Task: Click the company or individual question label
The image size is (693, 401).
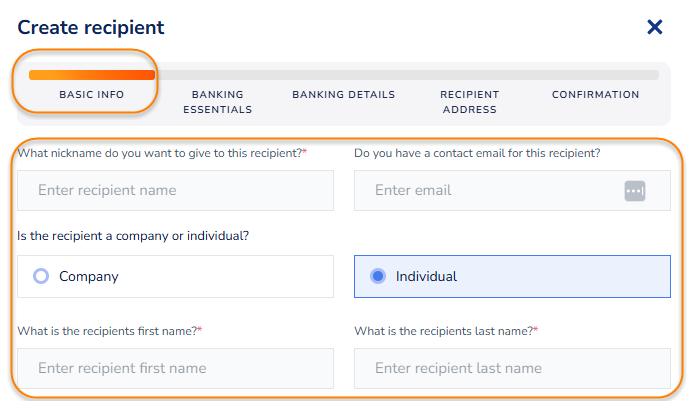Action: [133, 236]
